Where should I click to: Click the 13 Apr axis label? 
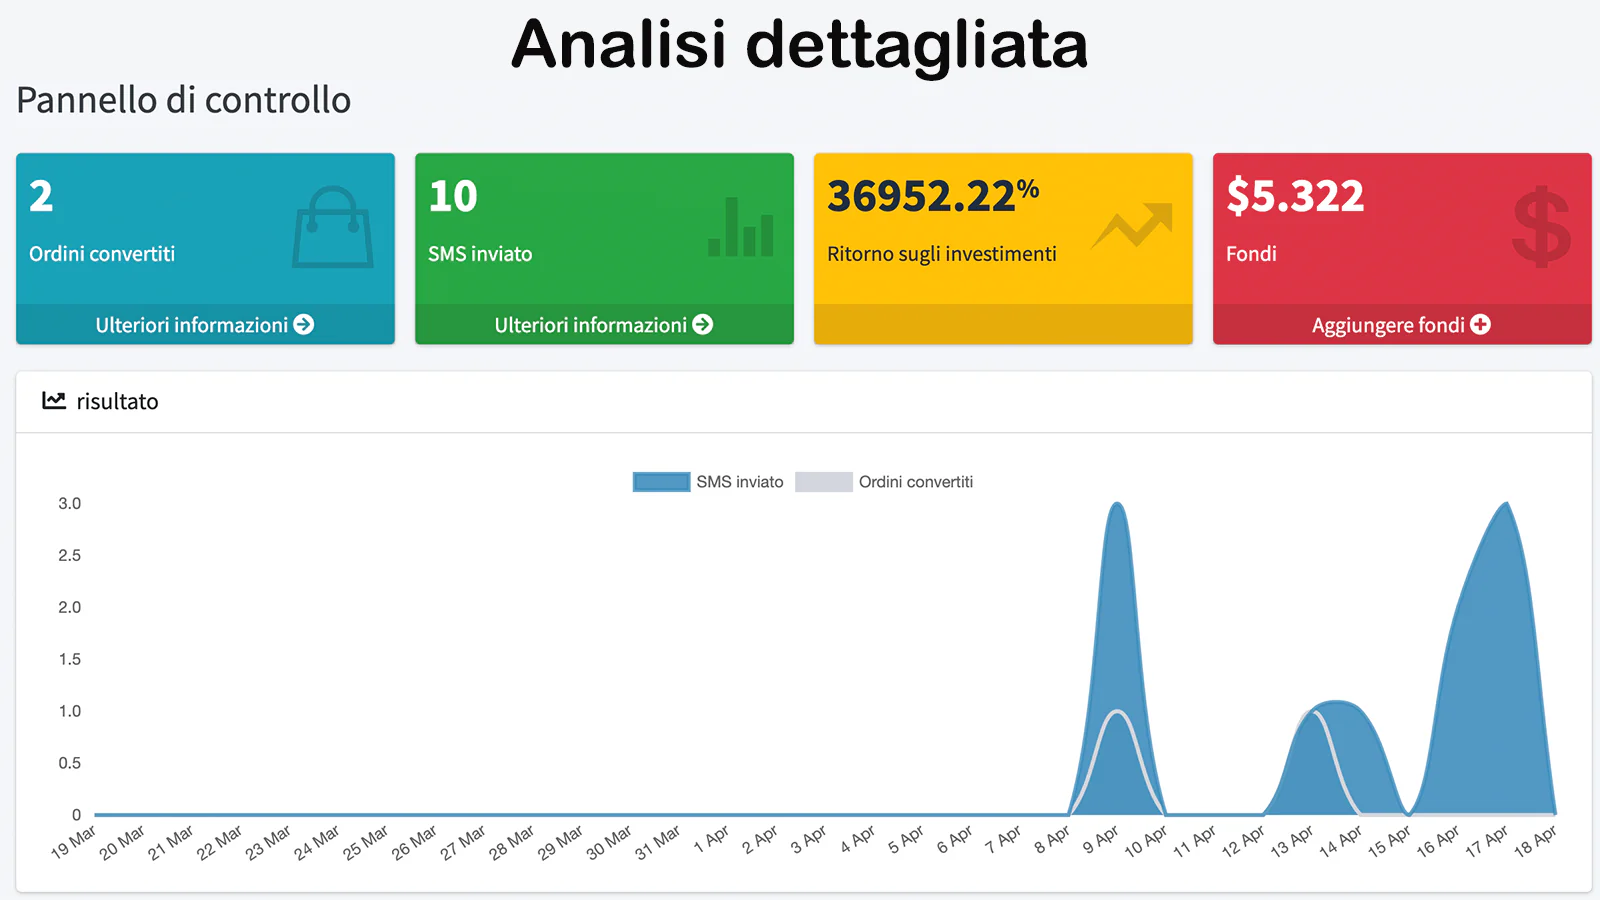(1293, 842)
